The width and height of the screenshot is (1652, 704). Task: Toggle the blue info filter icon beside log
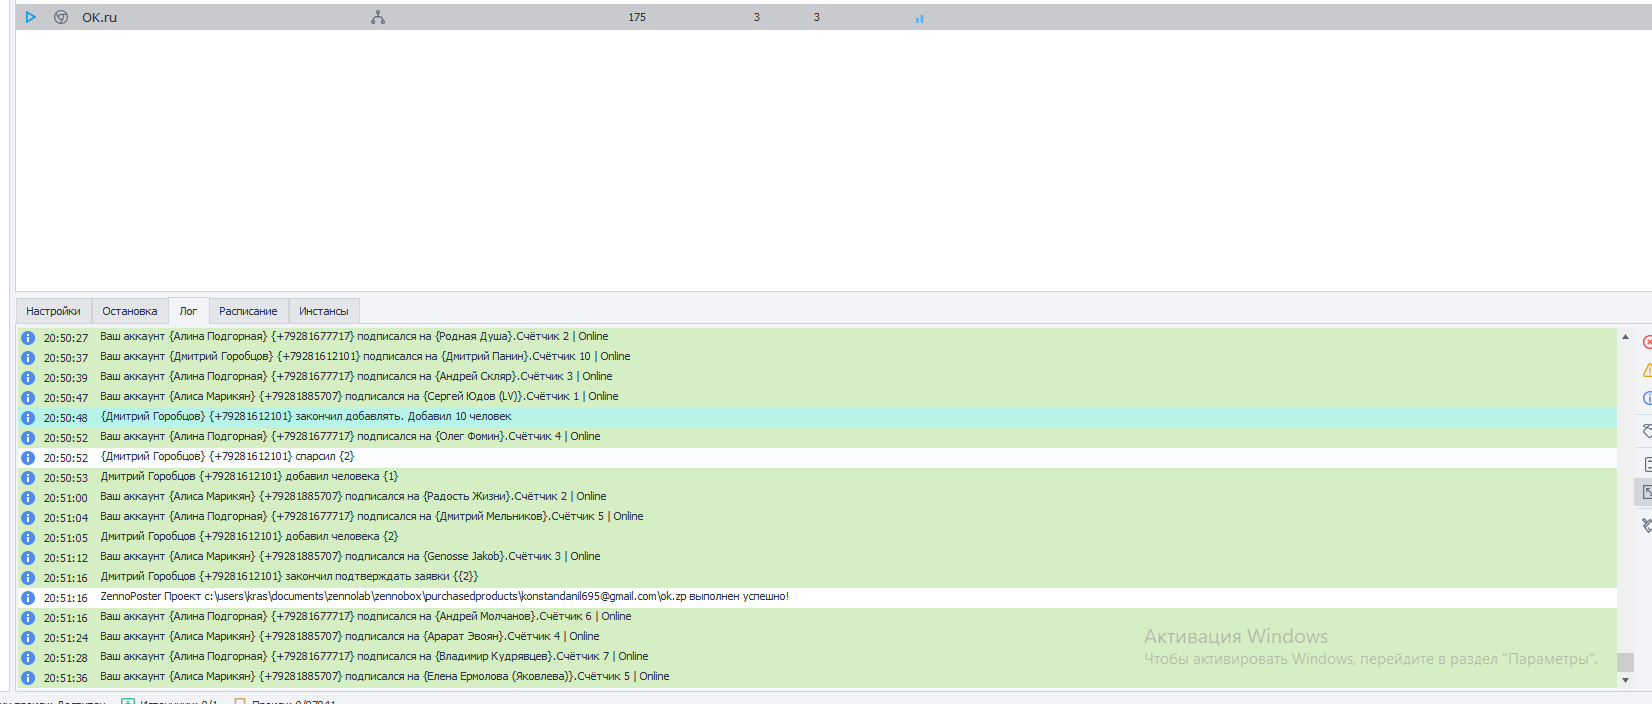pyautogui.click(x=1647, y=398)
